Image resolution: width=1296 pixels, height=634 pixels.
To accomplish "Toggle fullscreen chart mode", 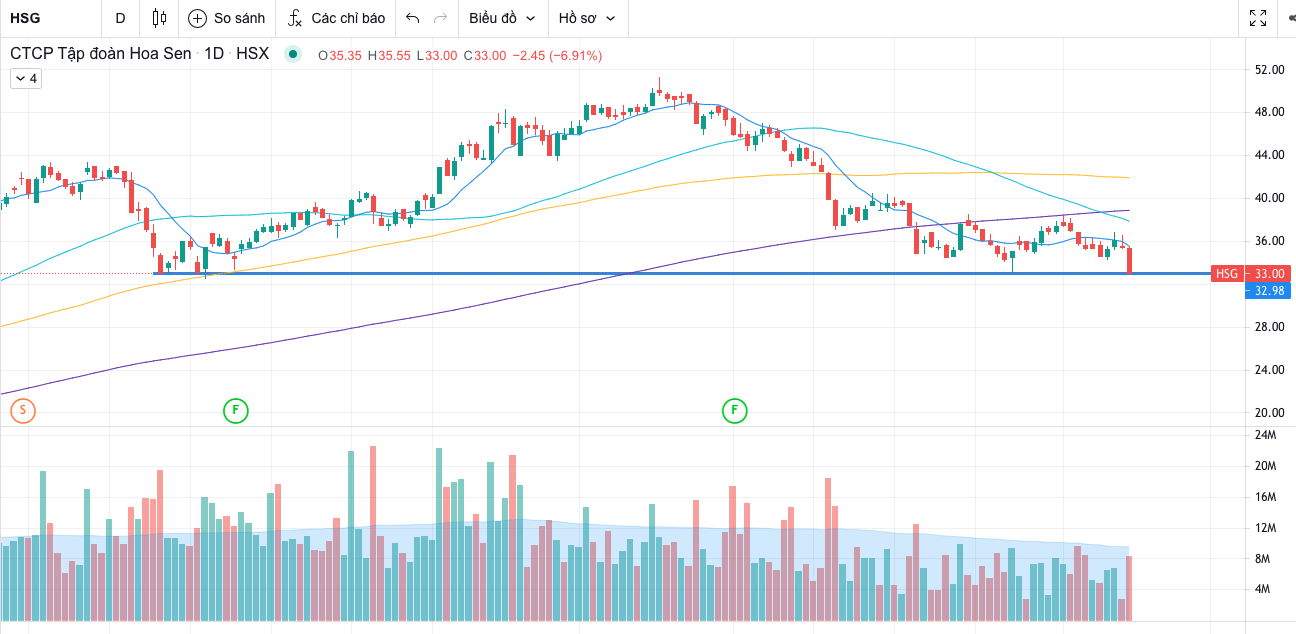I will point(1259,18).
